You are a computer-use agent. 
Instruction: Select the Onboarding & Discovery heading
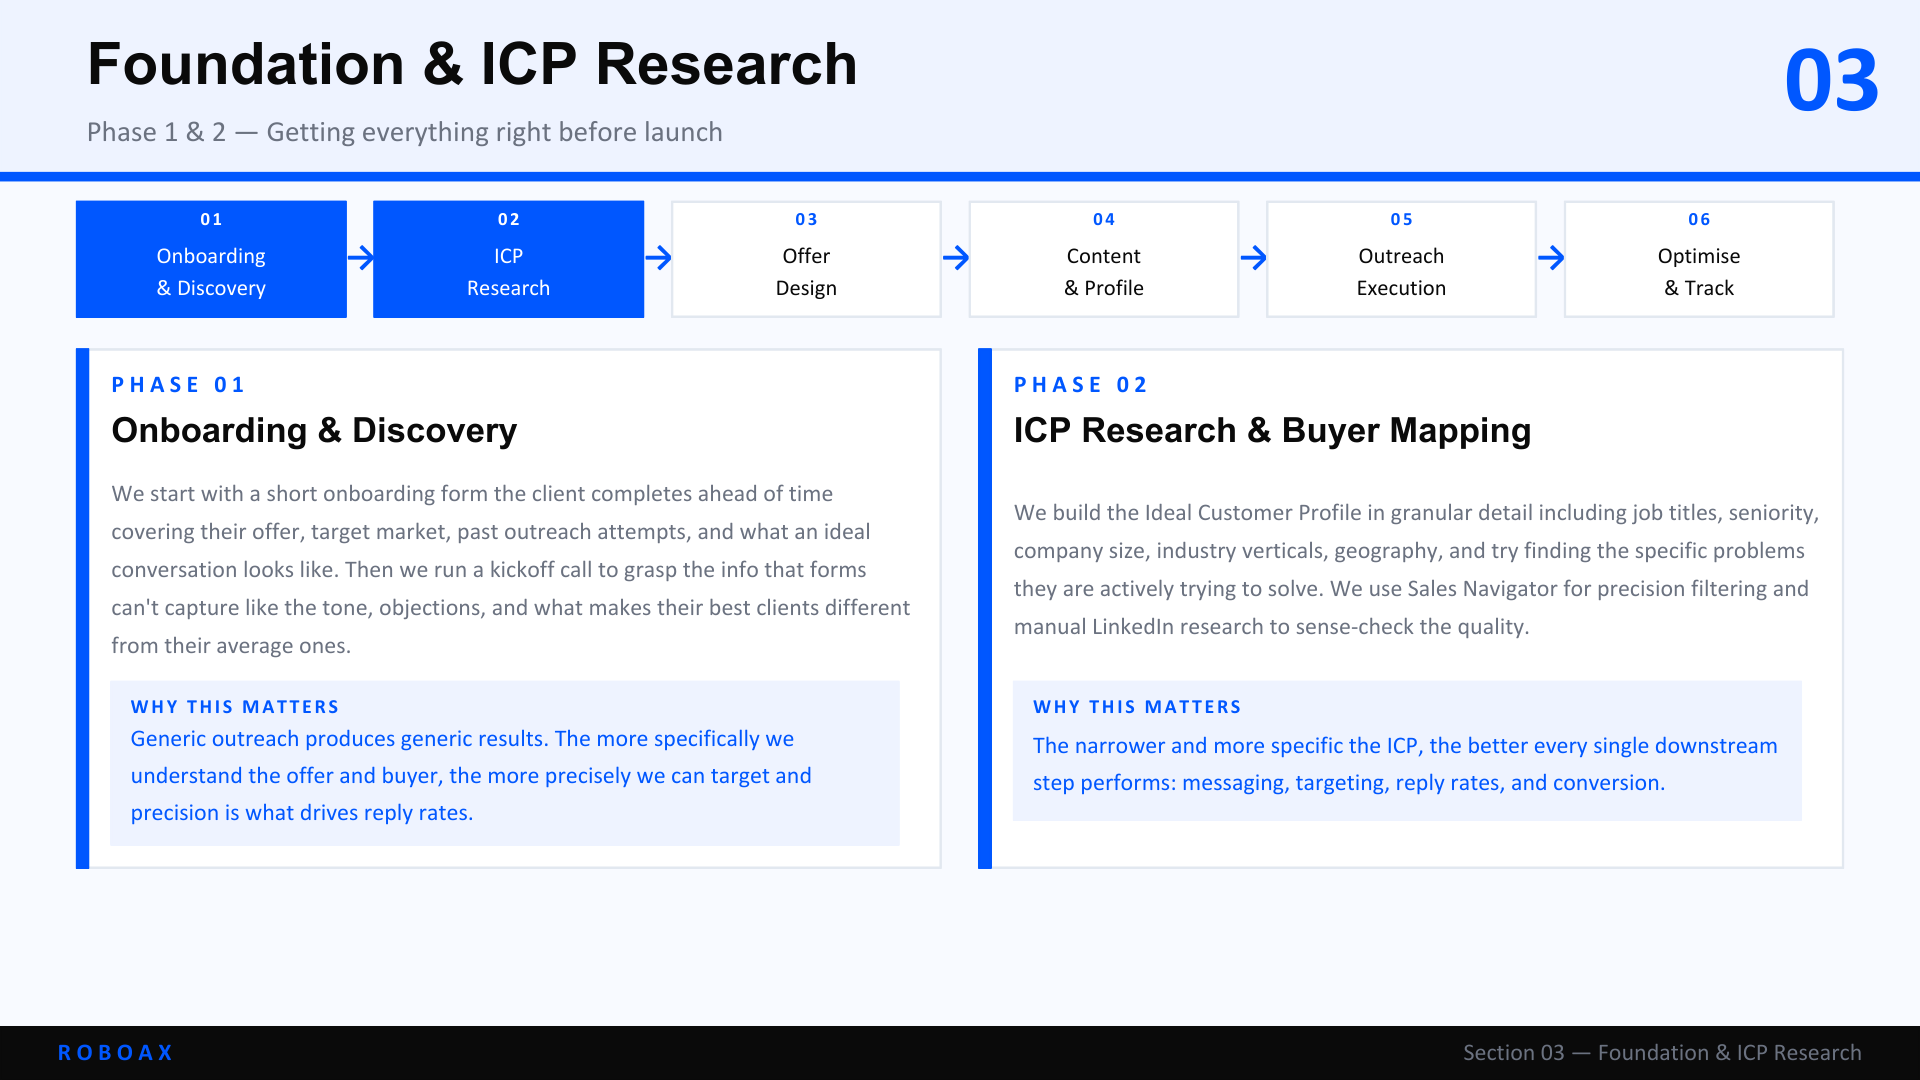tap(314, 430)
